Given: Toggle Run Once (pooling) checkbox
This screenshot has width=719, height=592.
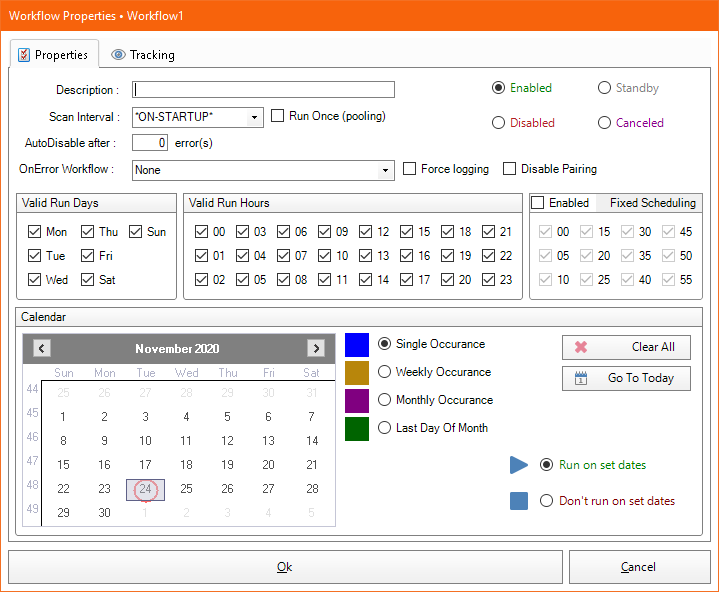Looking at the screenshot, I should (x=277, y=116).
